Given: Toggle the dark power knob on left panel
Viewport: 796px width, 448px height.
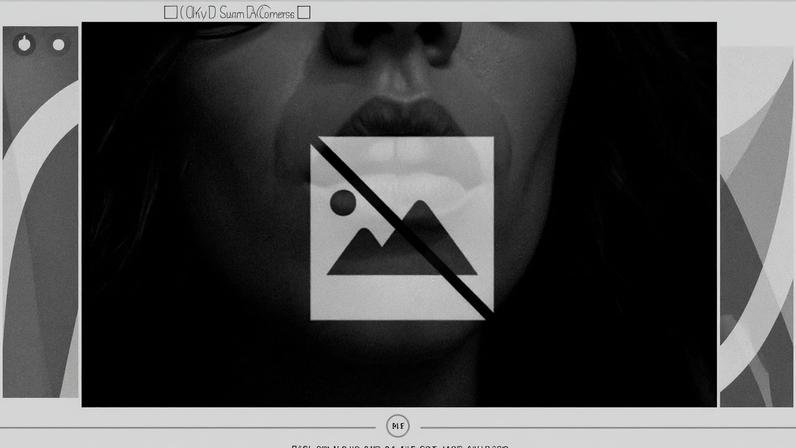Looking at the screenshot, I should tap(24, 44).
